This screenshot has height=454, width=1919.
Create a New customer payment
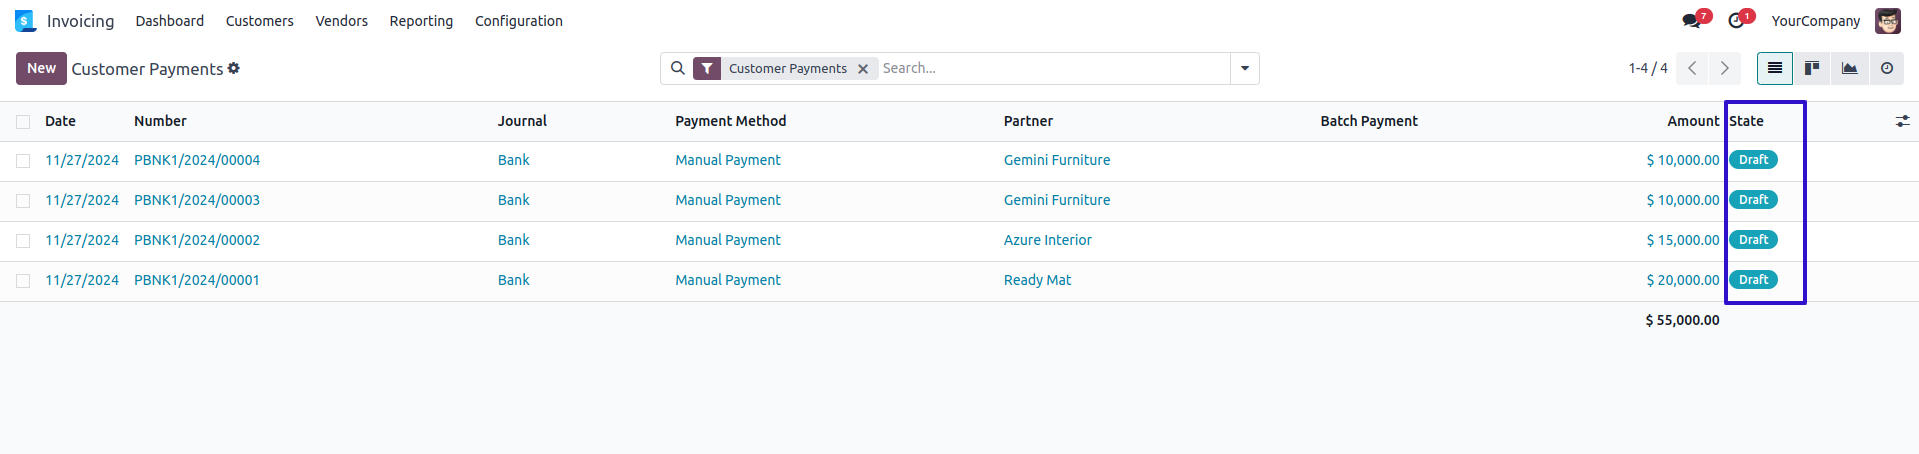41,68
